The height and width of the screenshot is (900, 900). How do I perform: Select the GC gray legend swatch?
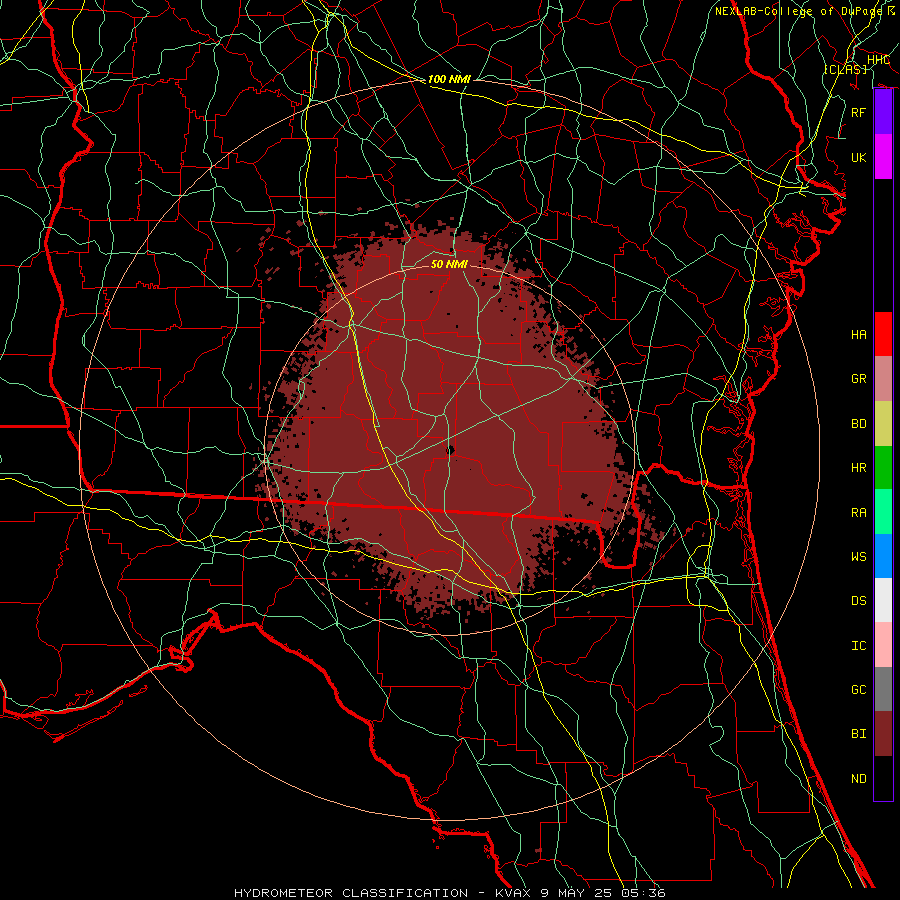pyautogui.click(x=883, y=689)
